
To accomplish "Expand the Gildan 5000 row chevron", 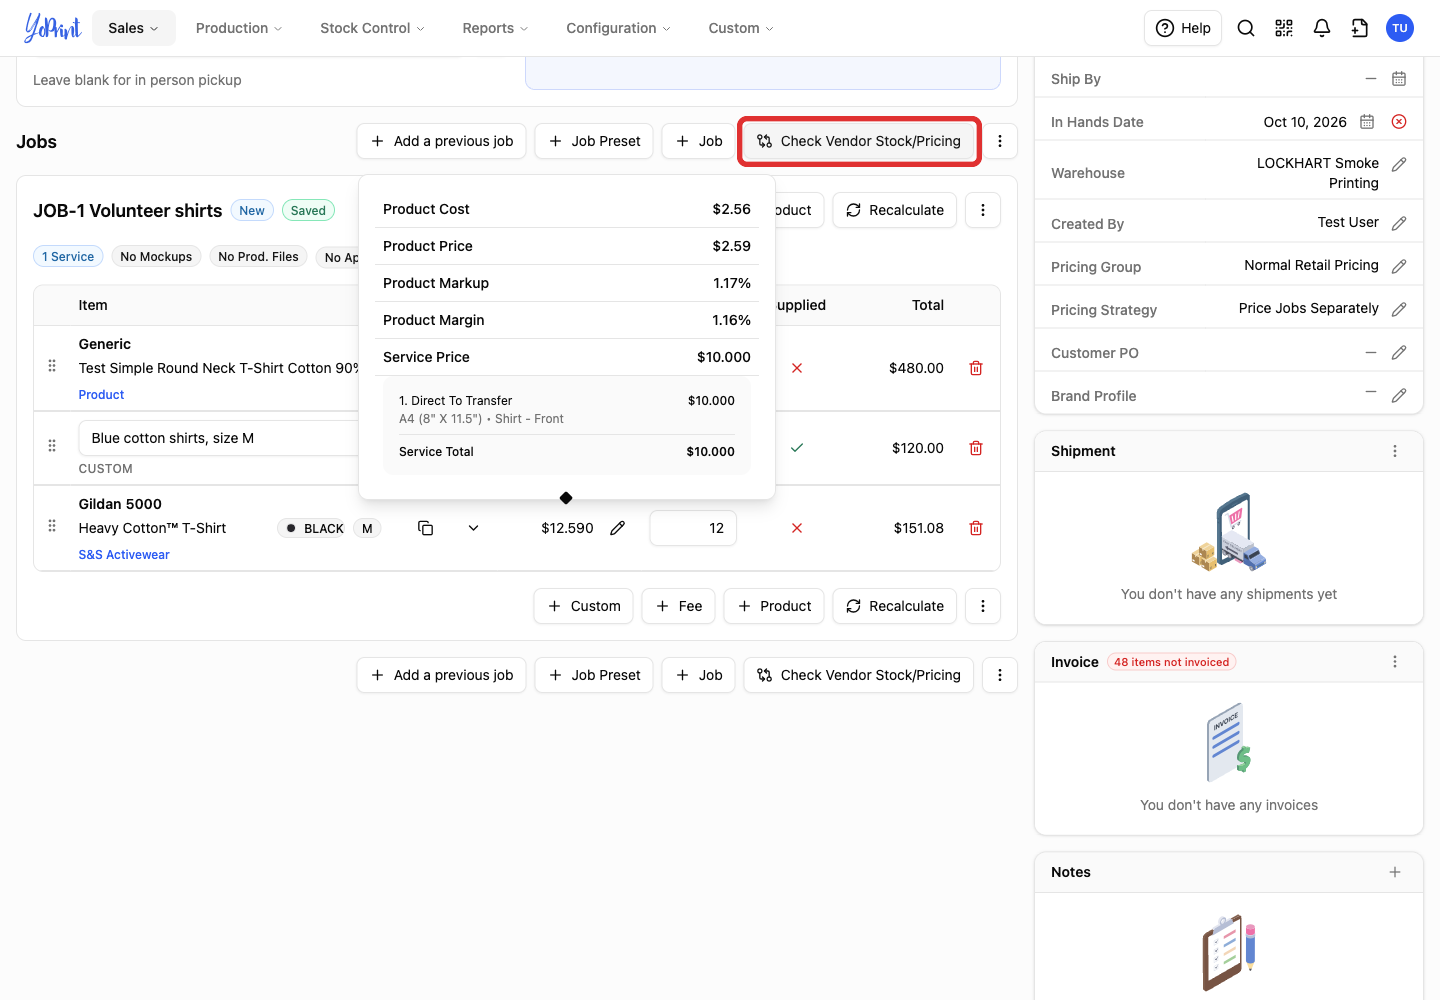I will click(473, 528).
